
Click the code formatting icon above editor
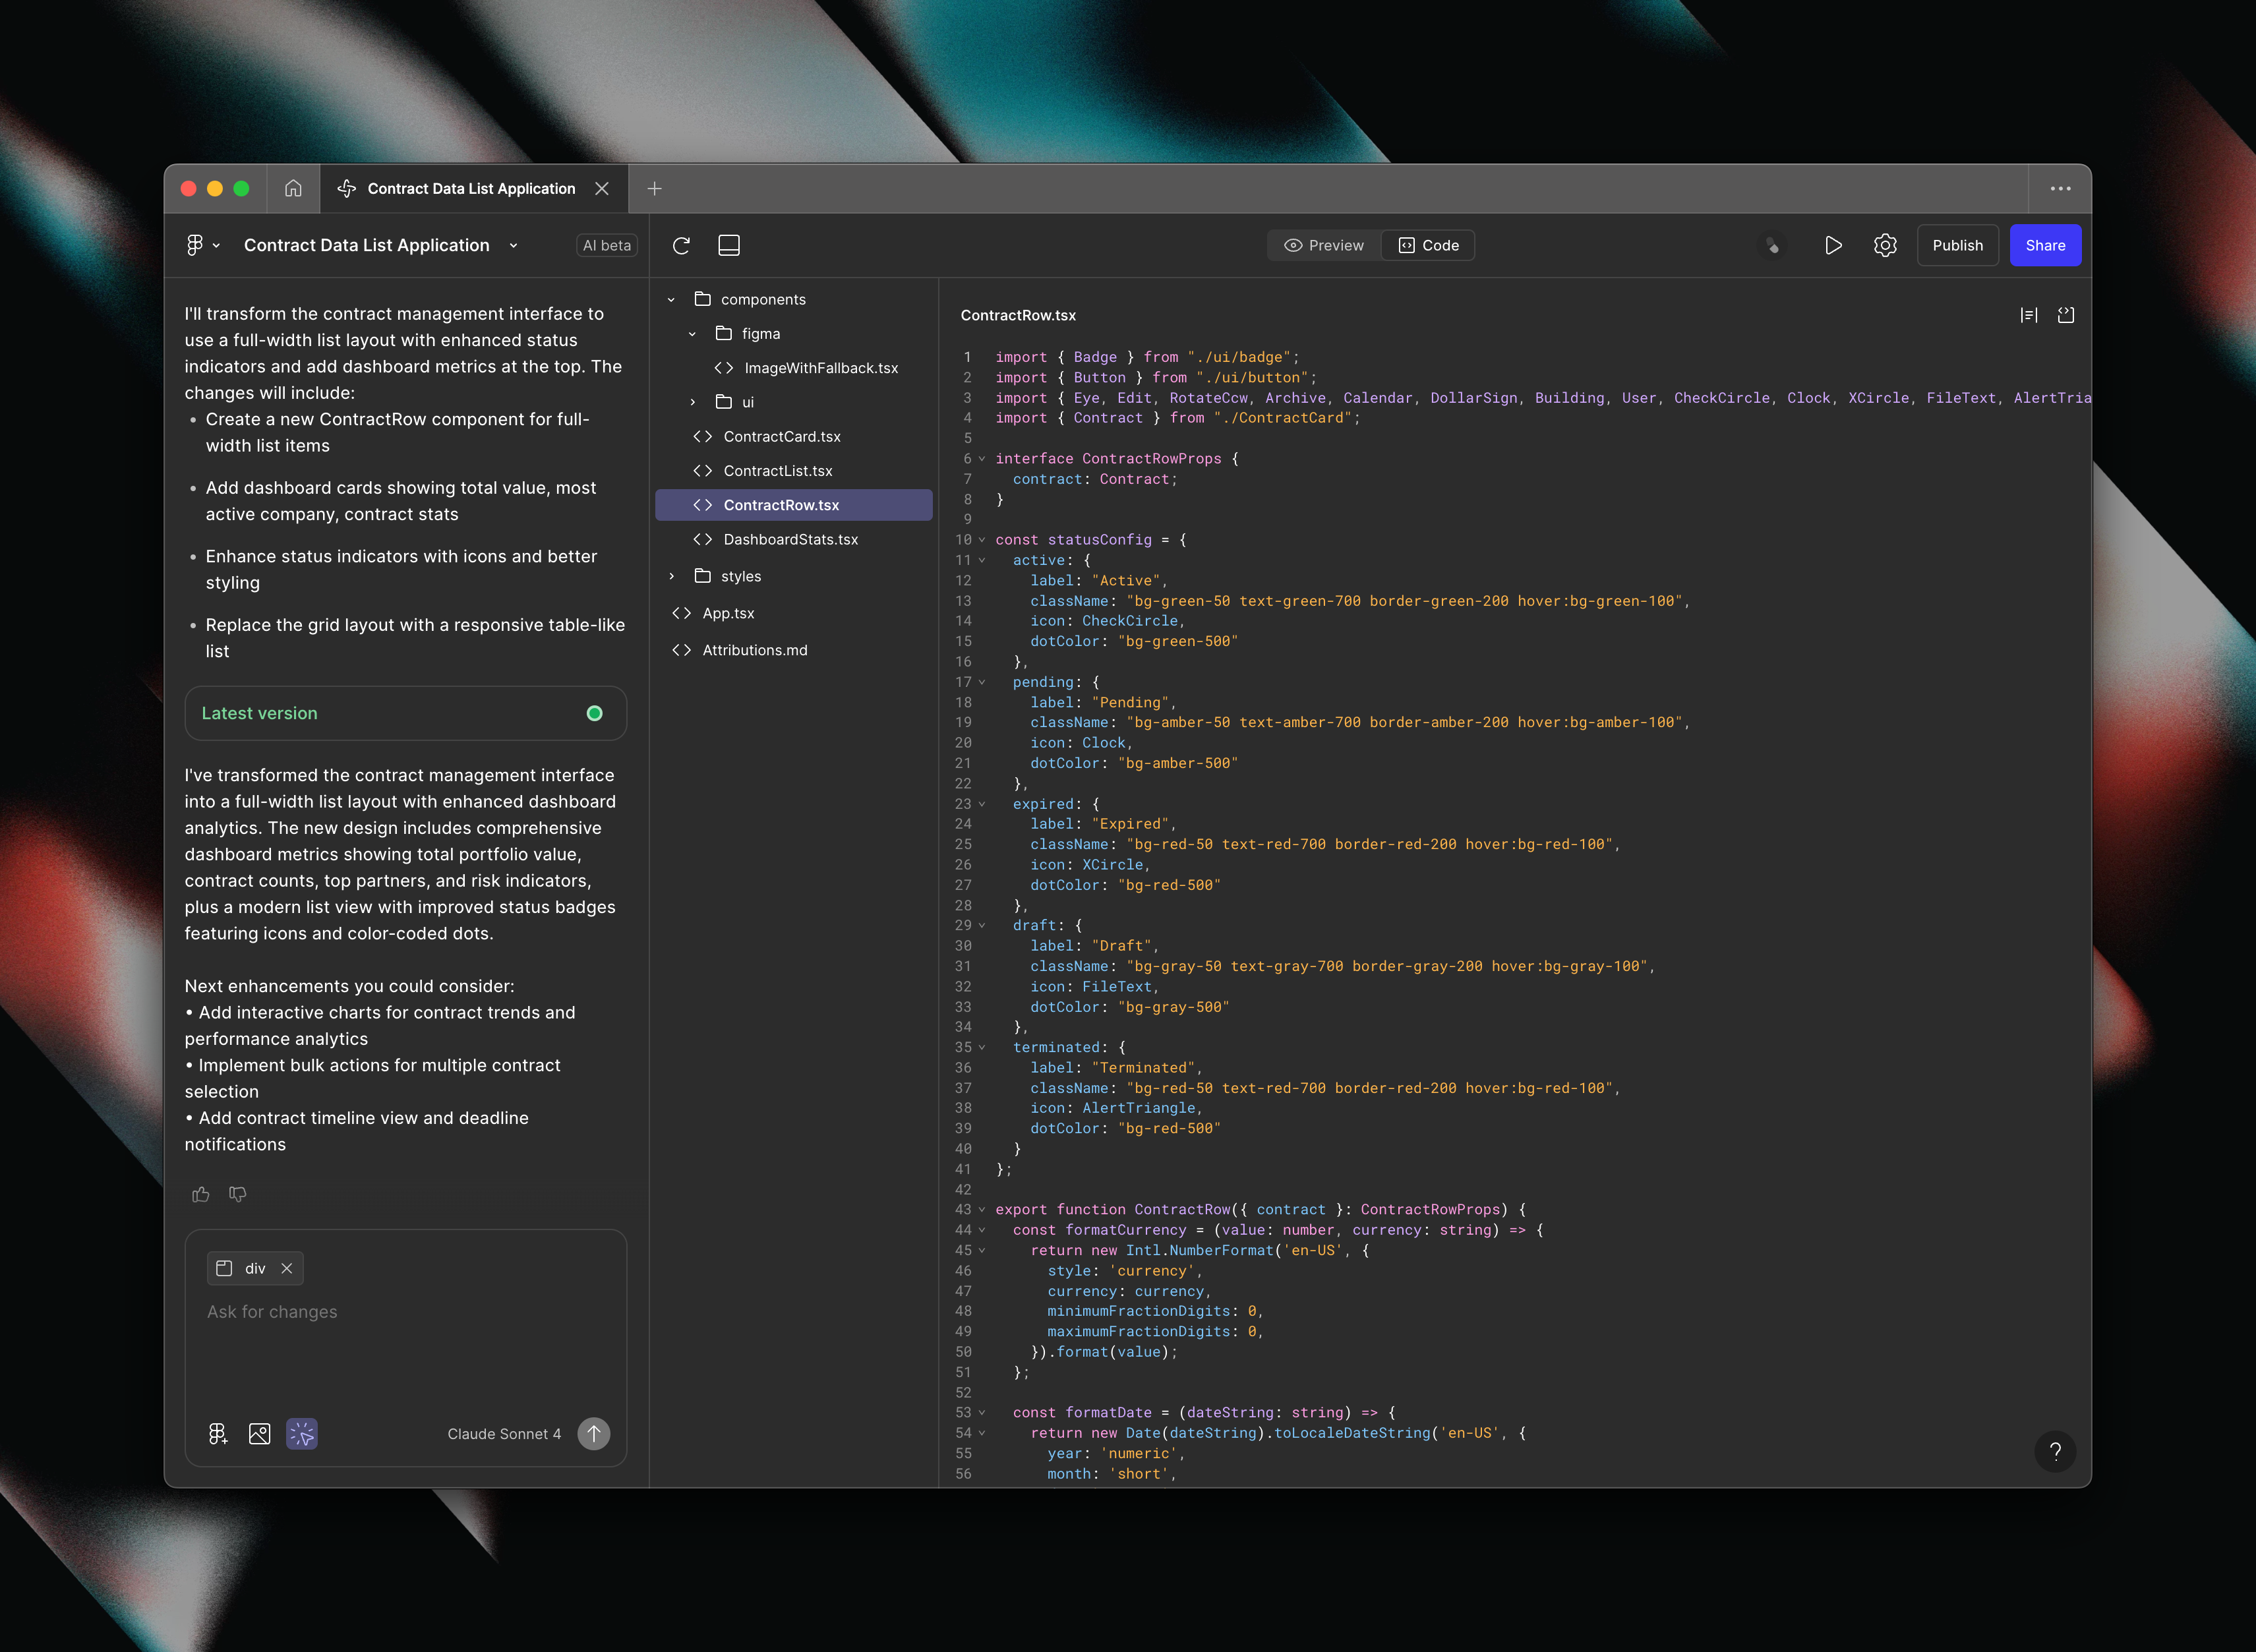(2028, 315)
